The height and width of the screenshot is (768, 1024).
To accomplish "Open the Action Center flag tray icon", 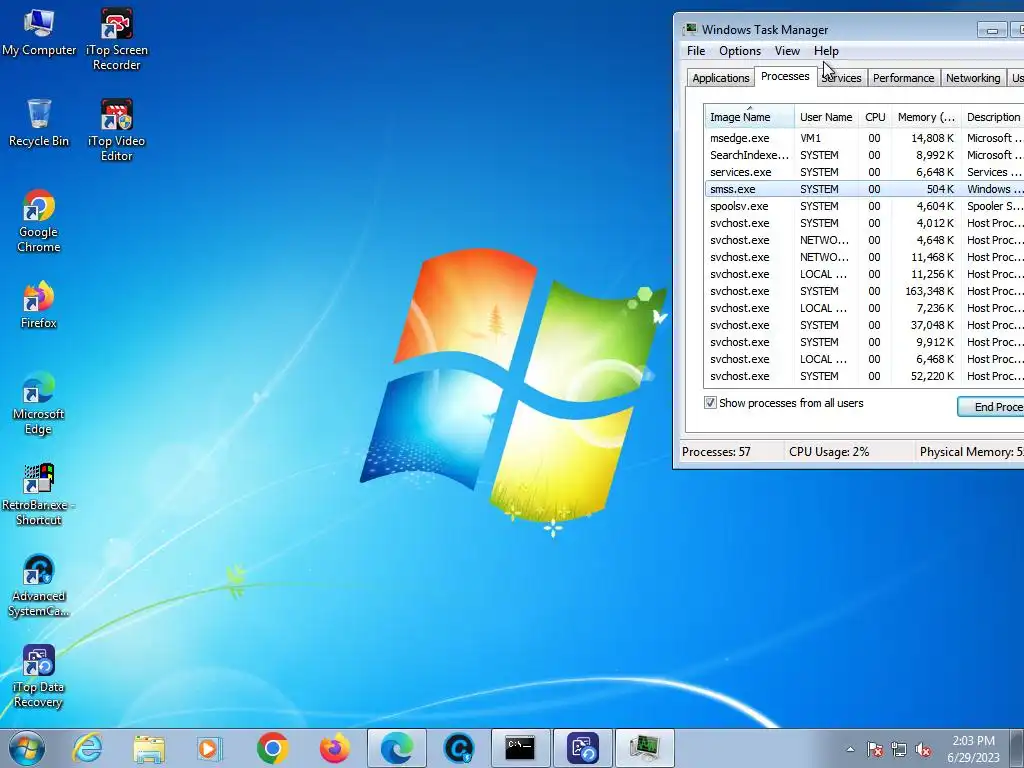I will click(x=875, y=749).
